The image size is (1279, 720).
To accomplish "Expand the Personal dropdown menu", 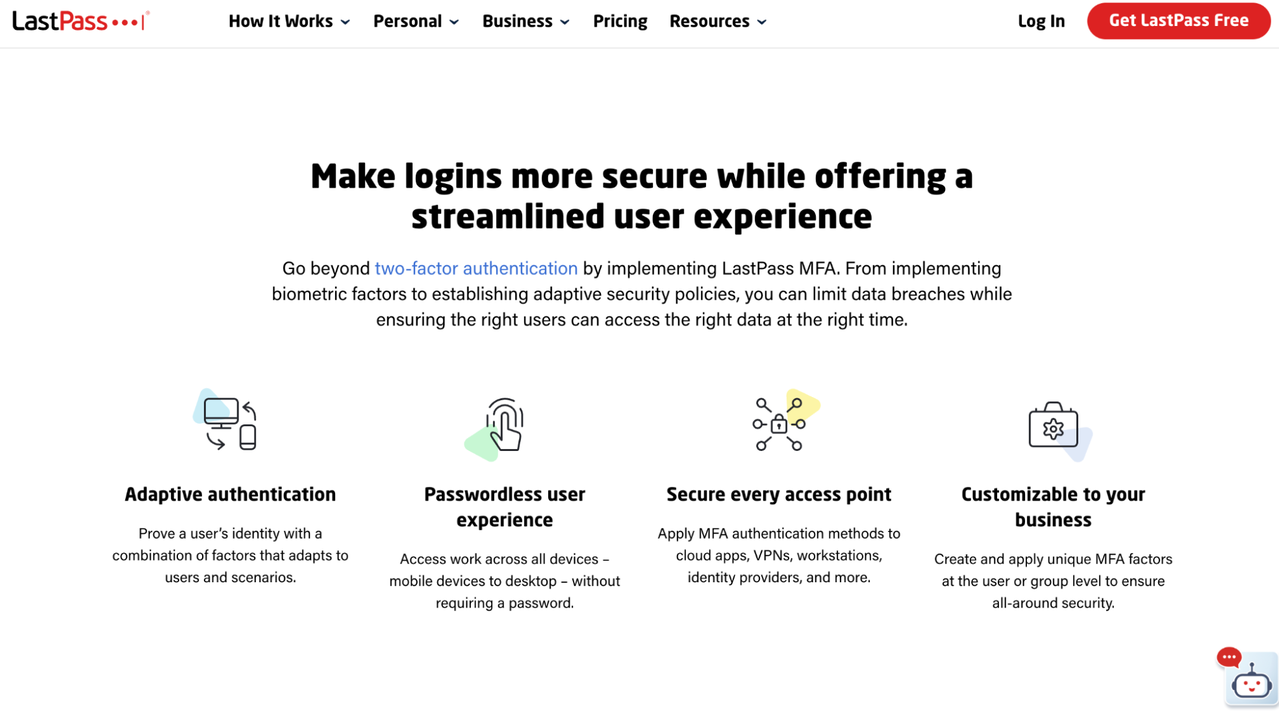I will 416,21.
